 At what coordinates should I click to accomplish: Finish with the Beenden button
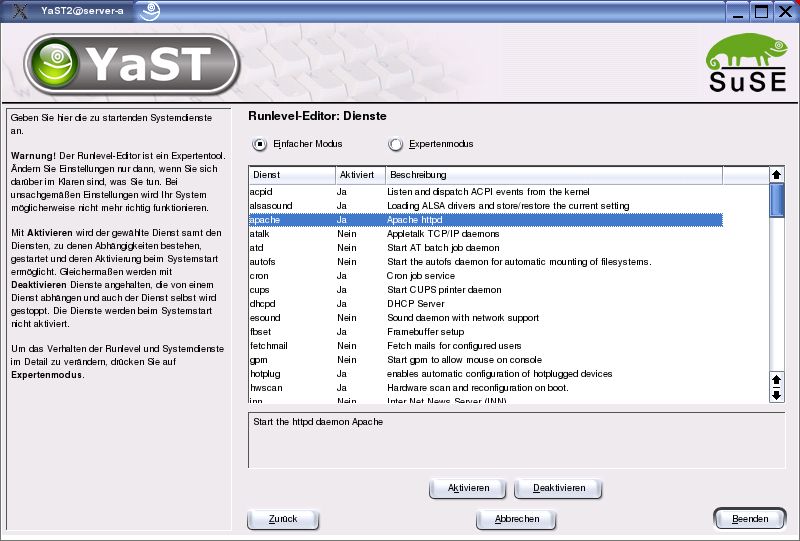749,519
